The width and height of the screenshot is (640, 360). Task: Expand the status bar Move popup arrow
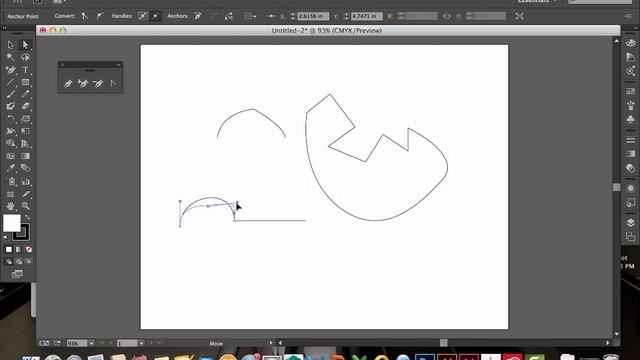point(270,343)
